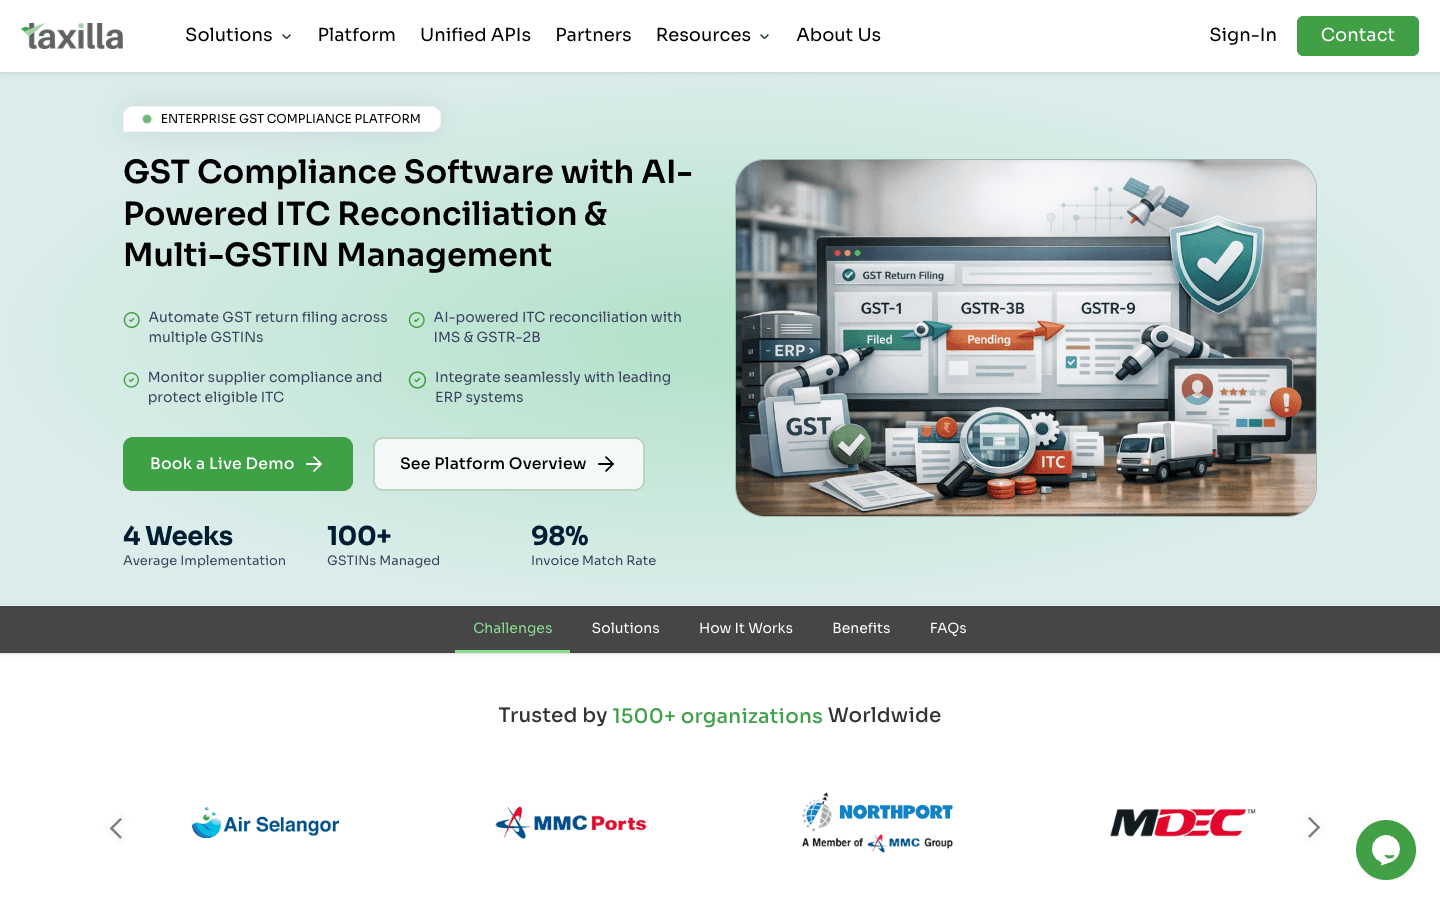Image resolution: width=1440 pixels, height=900 pixels.
Task: Open the Platform page
Action: tap(357, 35)
